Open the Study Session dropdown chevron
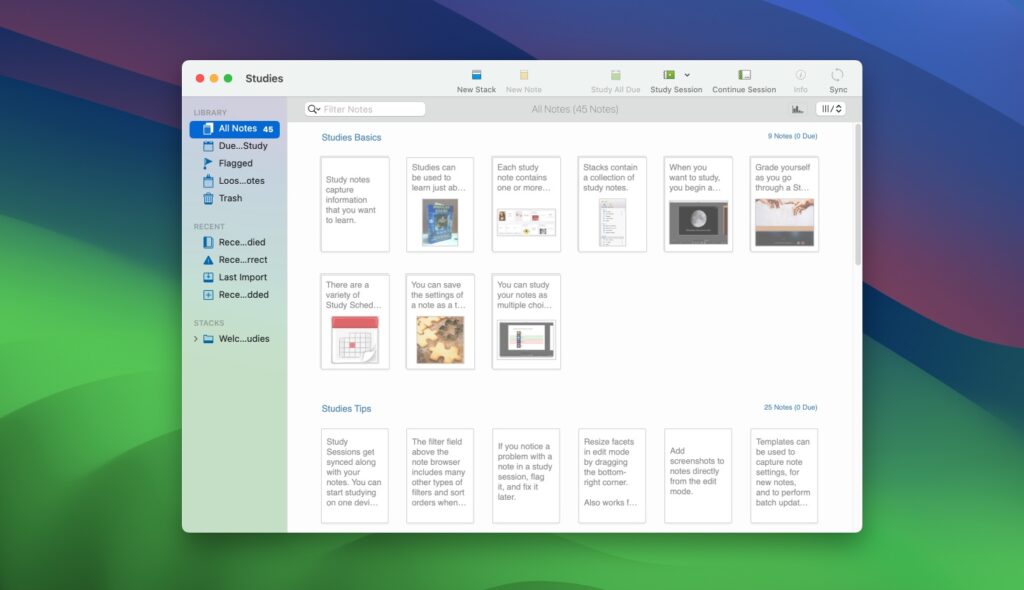1024x590 pixels. point(688,74)
